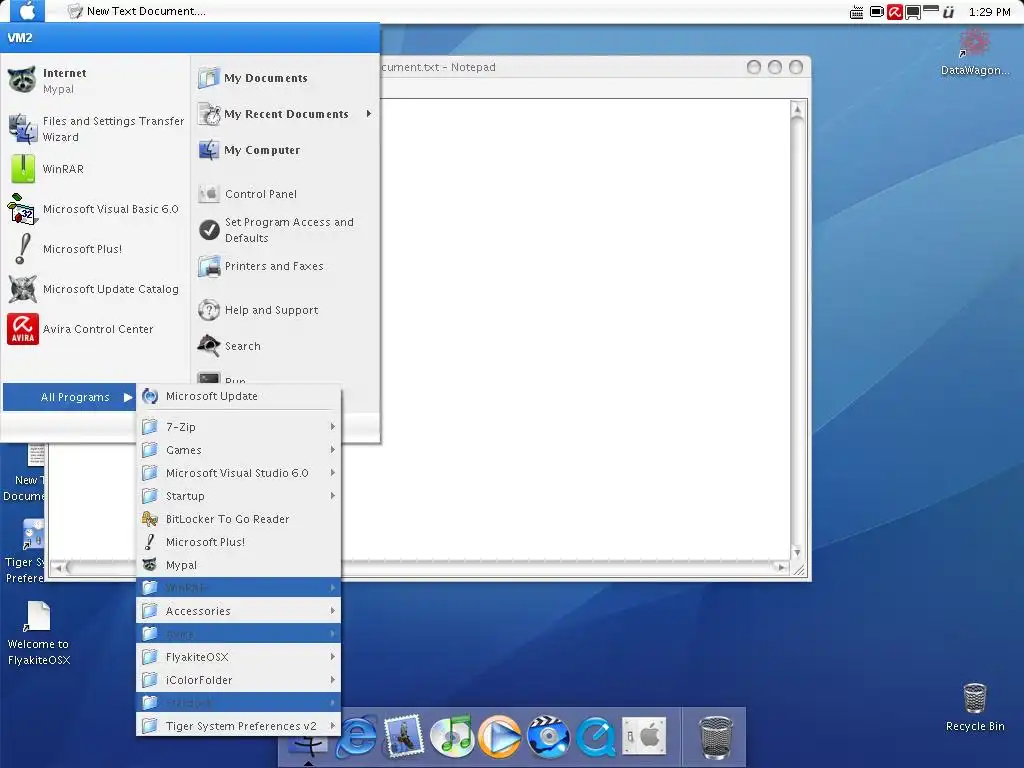Screen dimensions: 1024x768
Task: Open System Preferences Apple switch dock icon
Action: click(644, 736)
